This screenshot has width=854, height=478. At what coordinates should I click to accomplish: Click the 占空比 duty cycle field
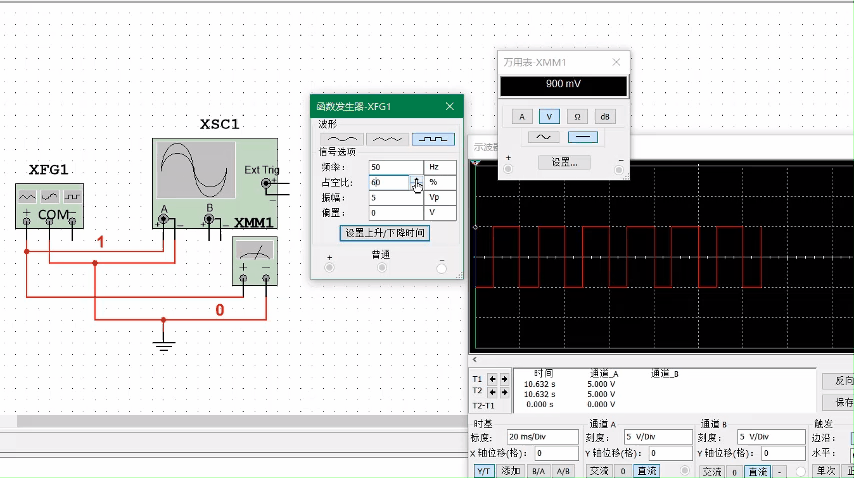pyautogui.click(x=389, y=182)
